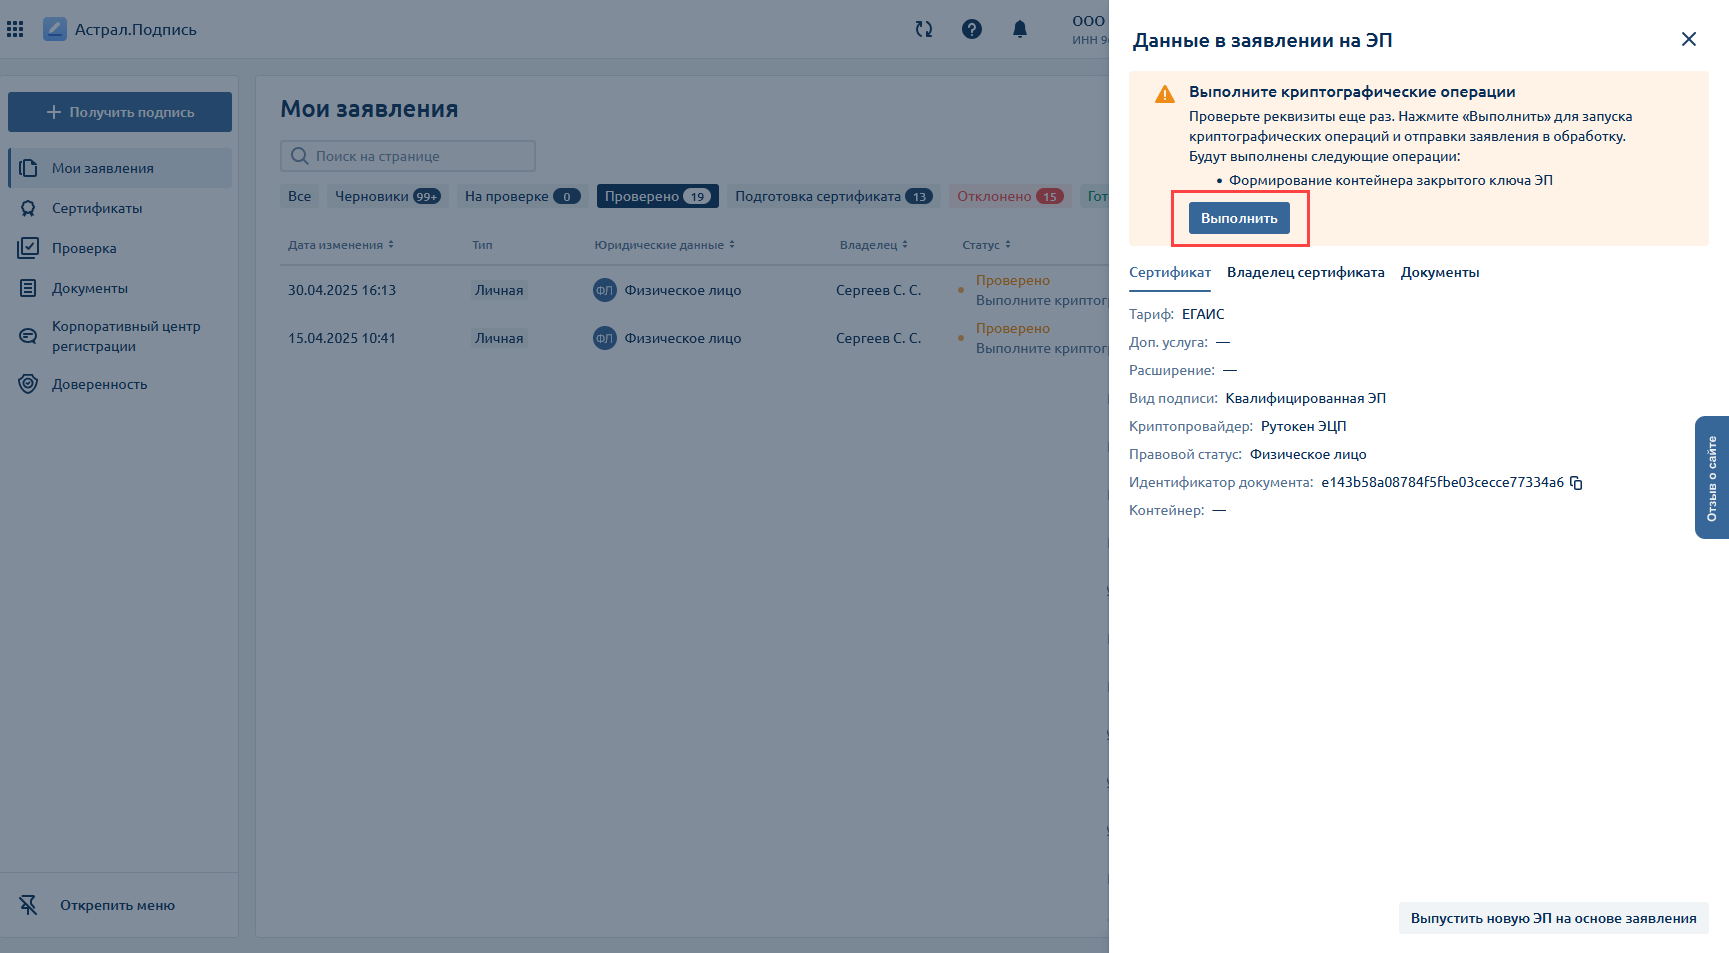Click Выпустить новую ЭП на основе заявления

click(1553, 918)
